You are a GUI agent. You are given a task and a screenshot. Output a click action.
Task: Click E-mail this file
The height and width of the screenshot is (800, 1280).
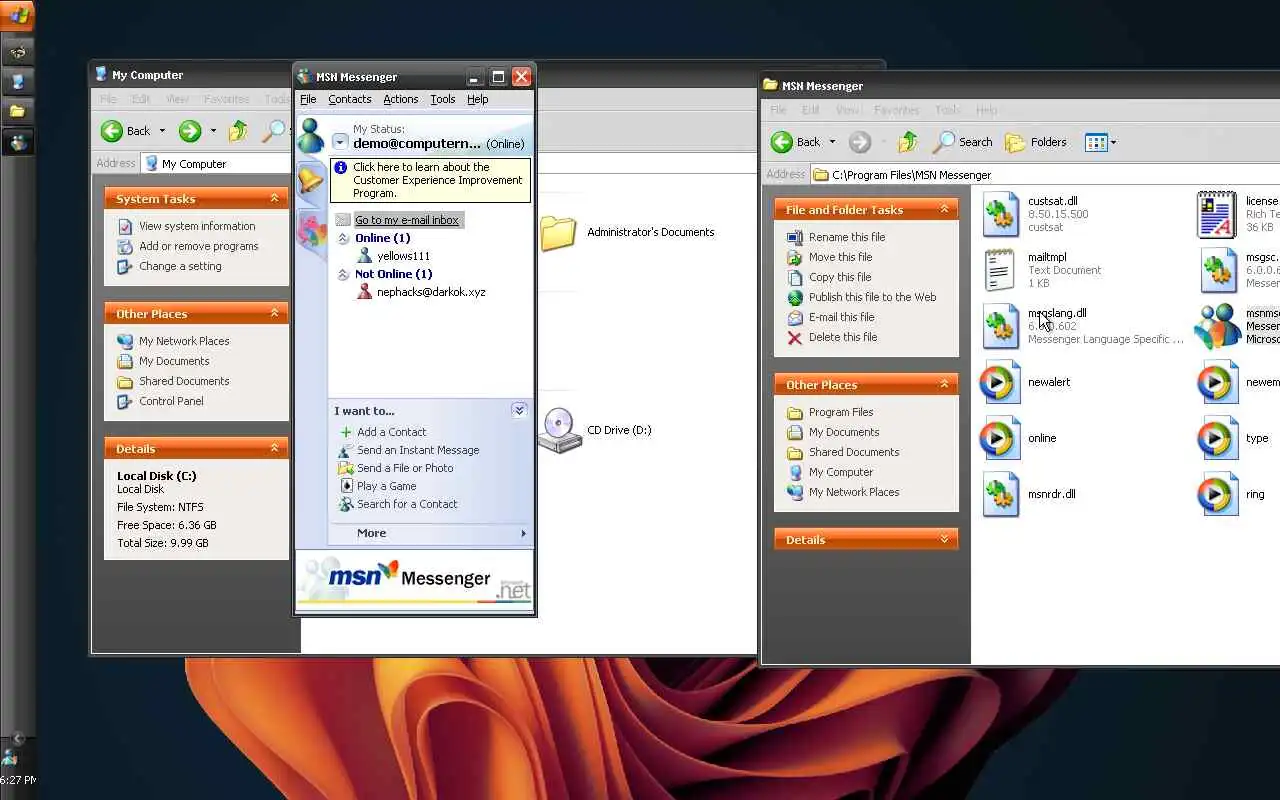(841, 317)
